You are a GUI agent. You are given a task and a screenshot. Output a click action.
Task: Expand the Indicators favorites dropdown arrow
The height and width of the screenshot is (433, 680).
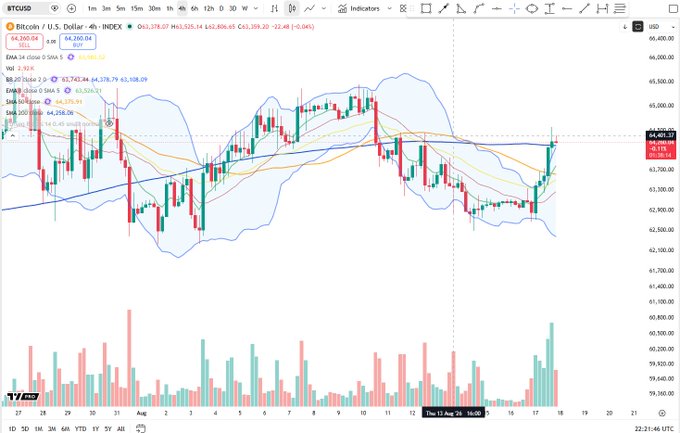[x=389, y=8]
